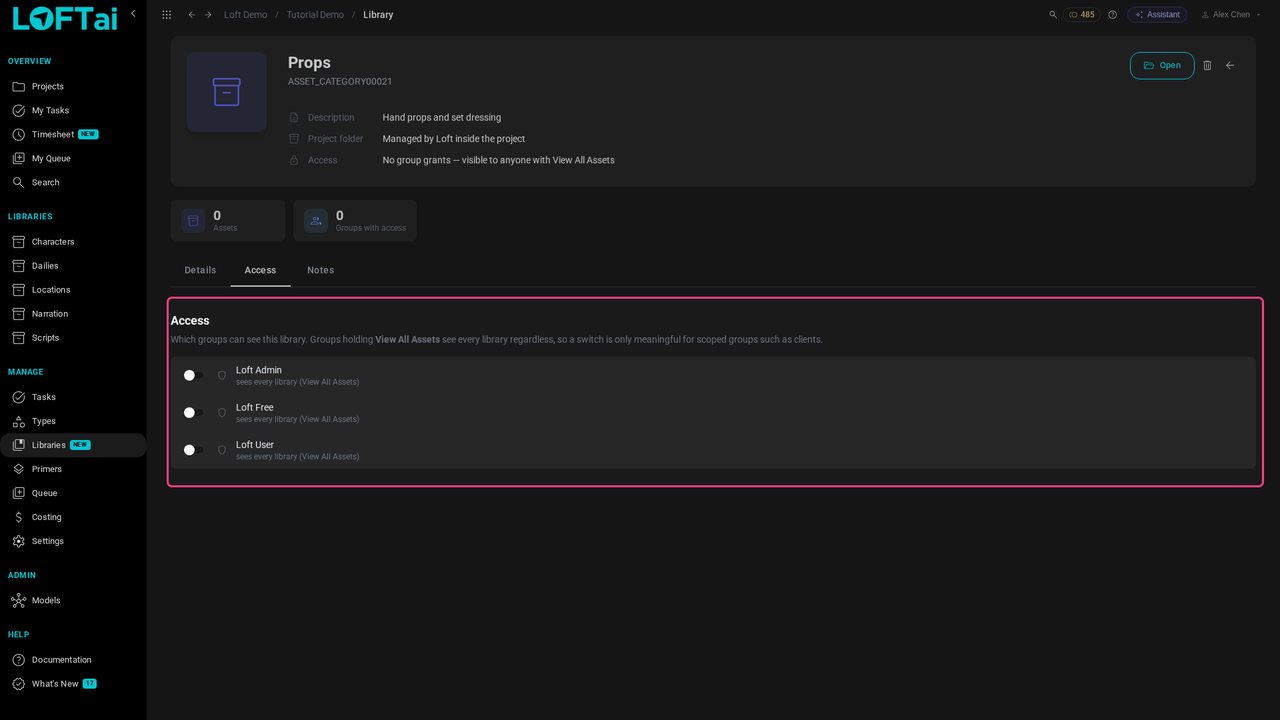Image resolution: width=1280 pixels, height=720 pixels.
Task: Click the Props library archive-box thumbnail
Action: point(227,92)
